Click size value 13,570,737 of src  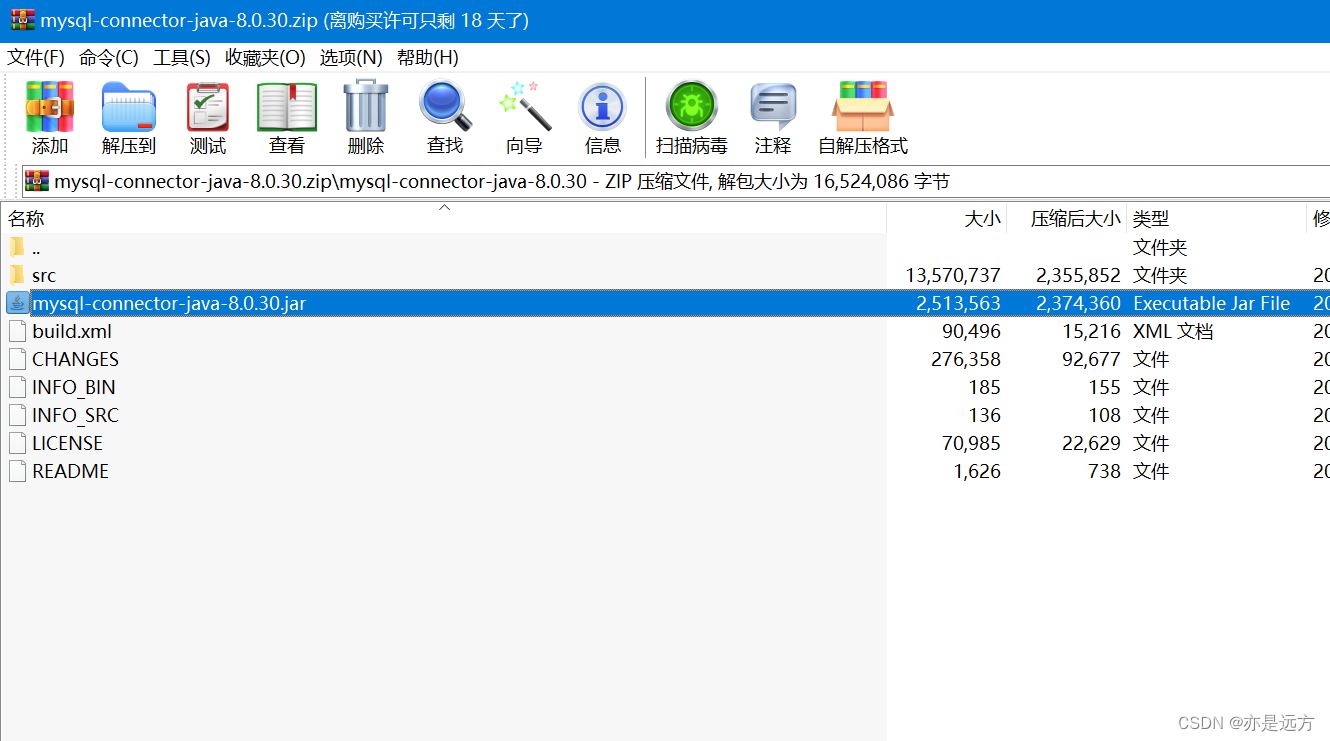click(x=953, y=275)
